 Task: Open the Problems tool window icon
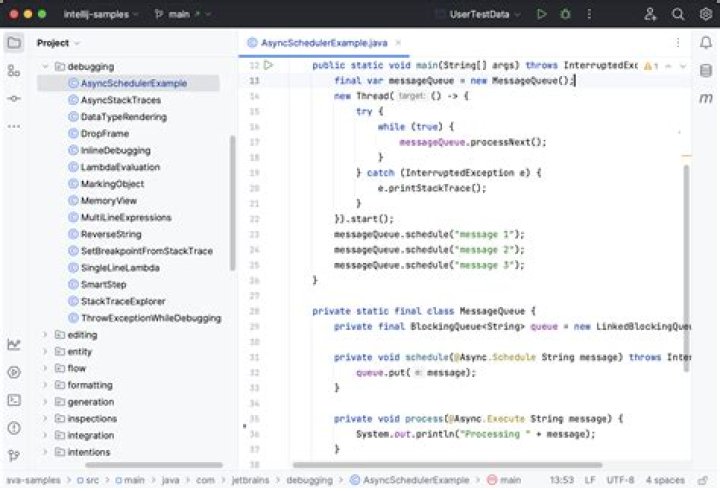point(14,428)
